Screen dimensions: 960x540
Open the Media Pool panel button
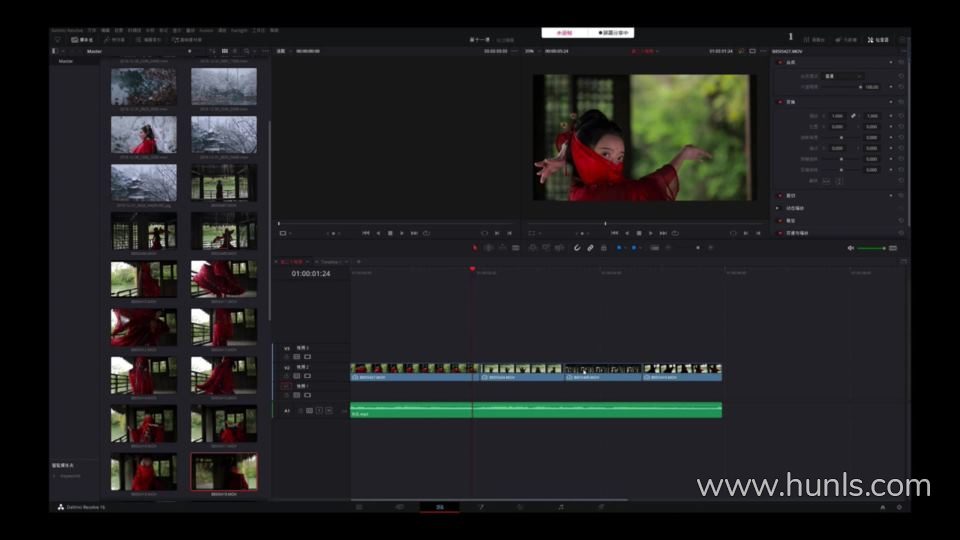coord(82,39)
